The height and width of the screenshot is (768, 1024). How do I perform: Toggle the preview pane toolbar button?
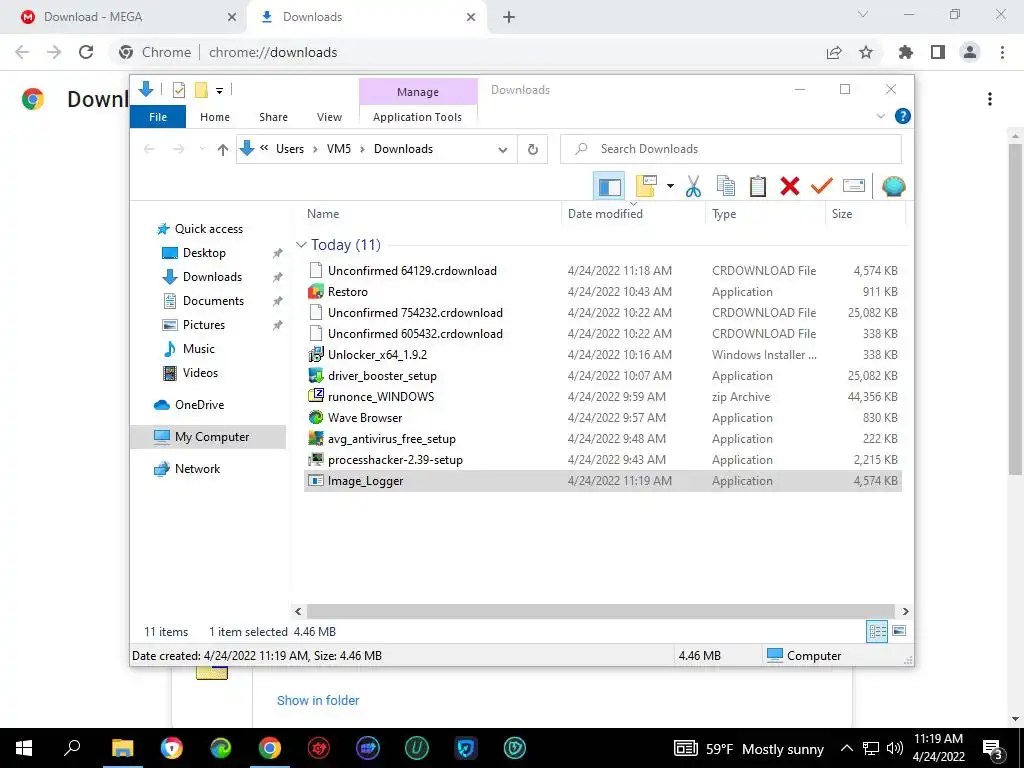[x=609, y=187]
